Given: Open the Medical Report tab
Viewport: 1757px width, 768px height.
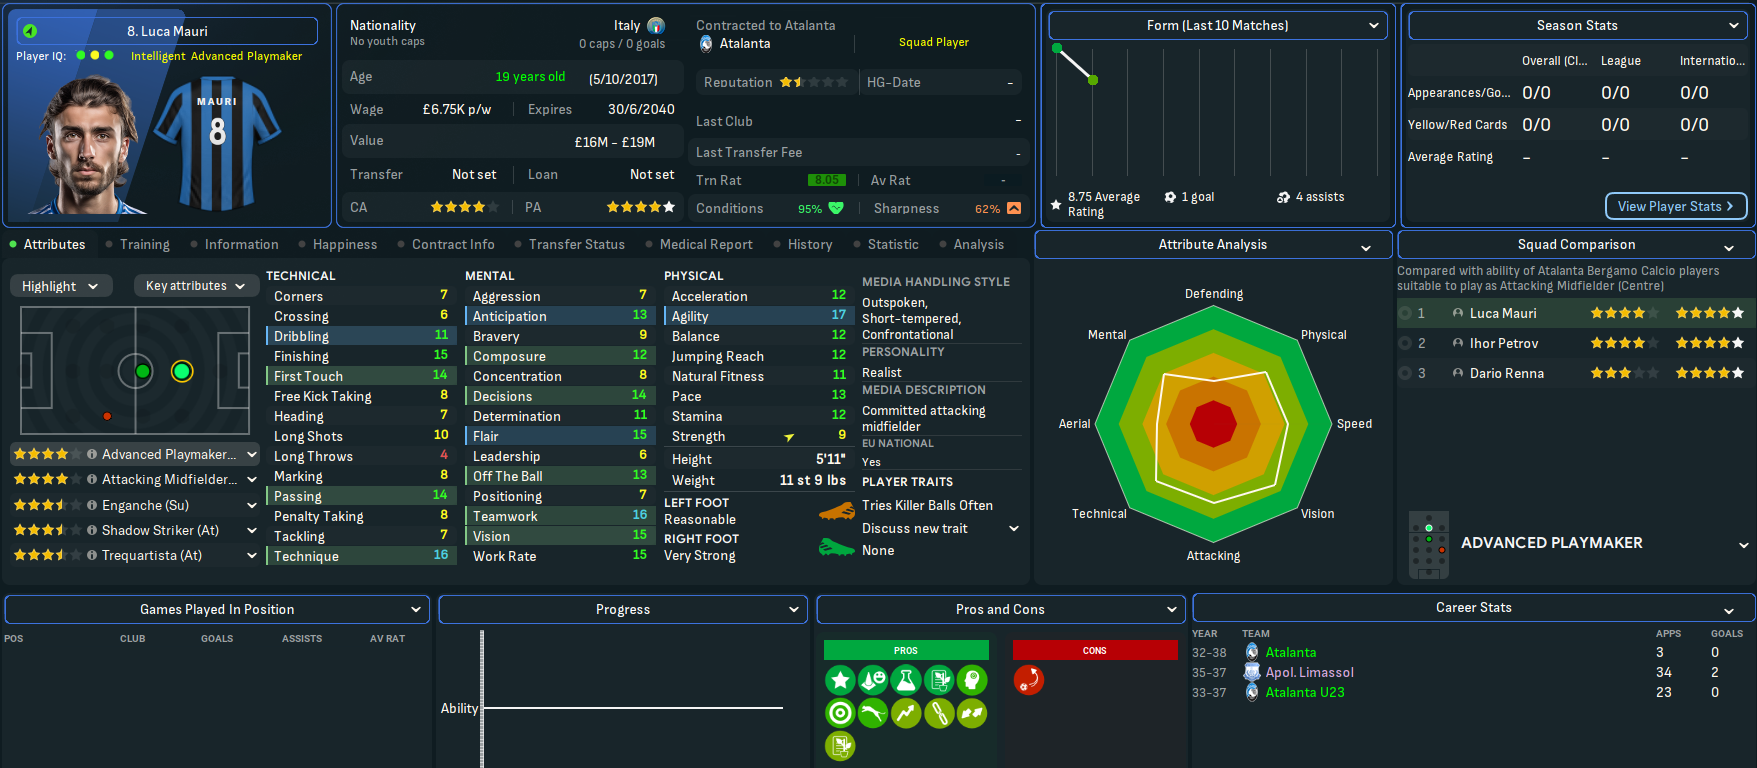Looking at the screenshot, I should [x=705, y=245].
